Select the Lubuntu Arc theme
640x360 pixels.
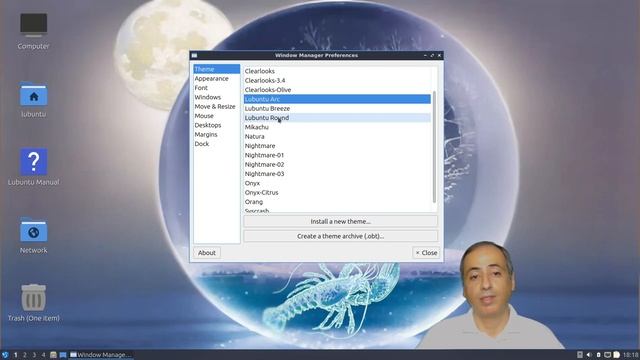(337, 99)
